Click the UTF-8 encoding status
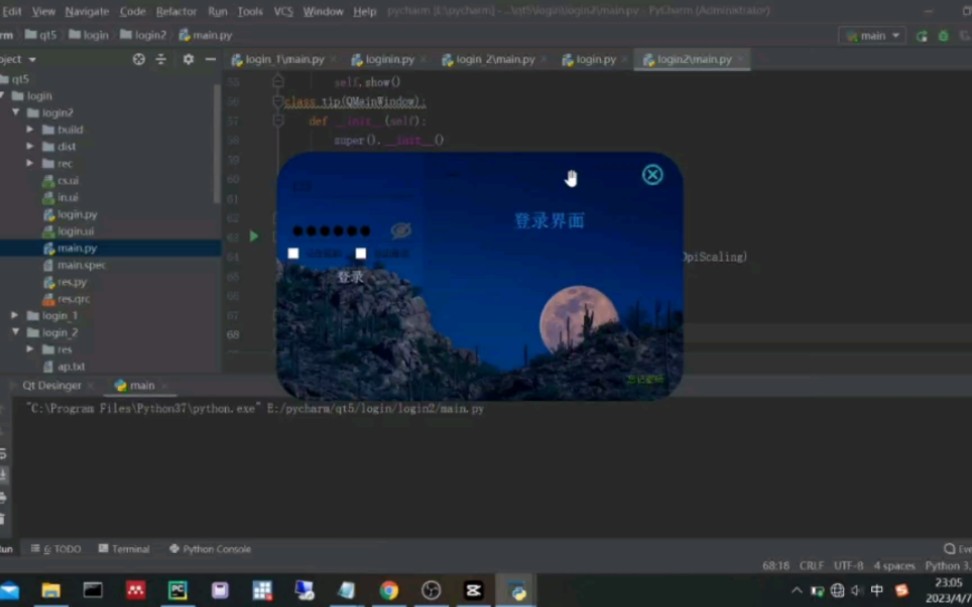Screen dimensions: 972x607 pyautogui.click(x=849, y=566)
